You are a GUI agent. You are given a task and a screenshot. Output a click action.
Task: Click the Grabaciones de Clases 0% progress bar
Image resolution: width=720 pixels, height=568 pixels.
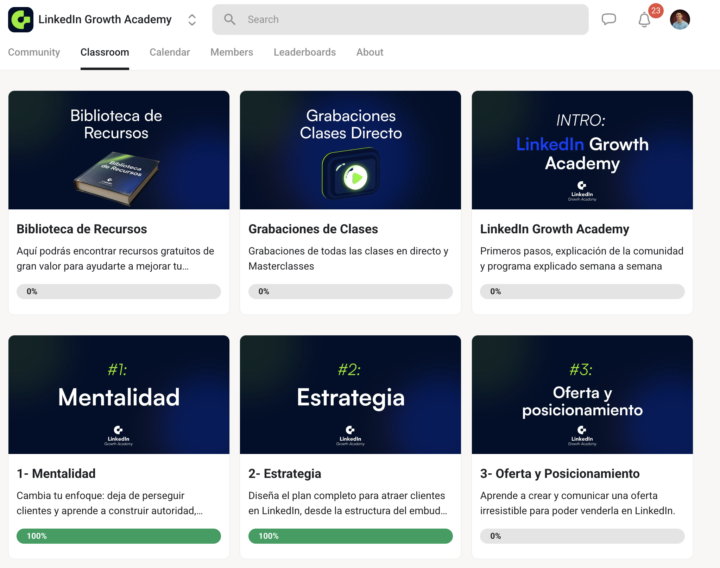pos(350,292)
